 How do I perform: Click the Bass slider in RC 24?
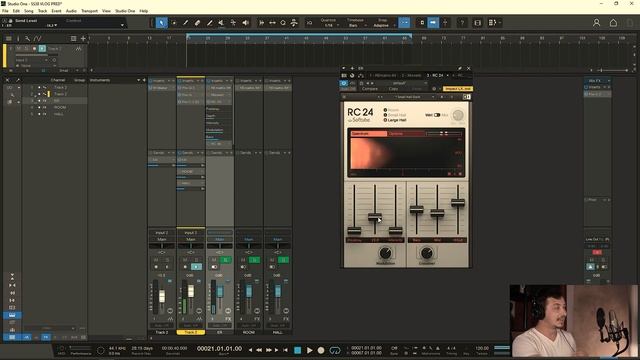tap(416, 209)
